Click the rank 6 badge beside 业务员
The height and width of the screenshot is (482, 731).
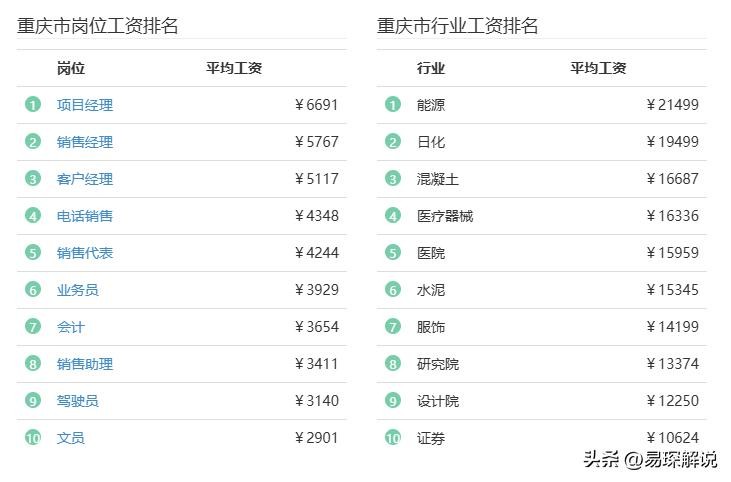(x=33, y=290)
